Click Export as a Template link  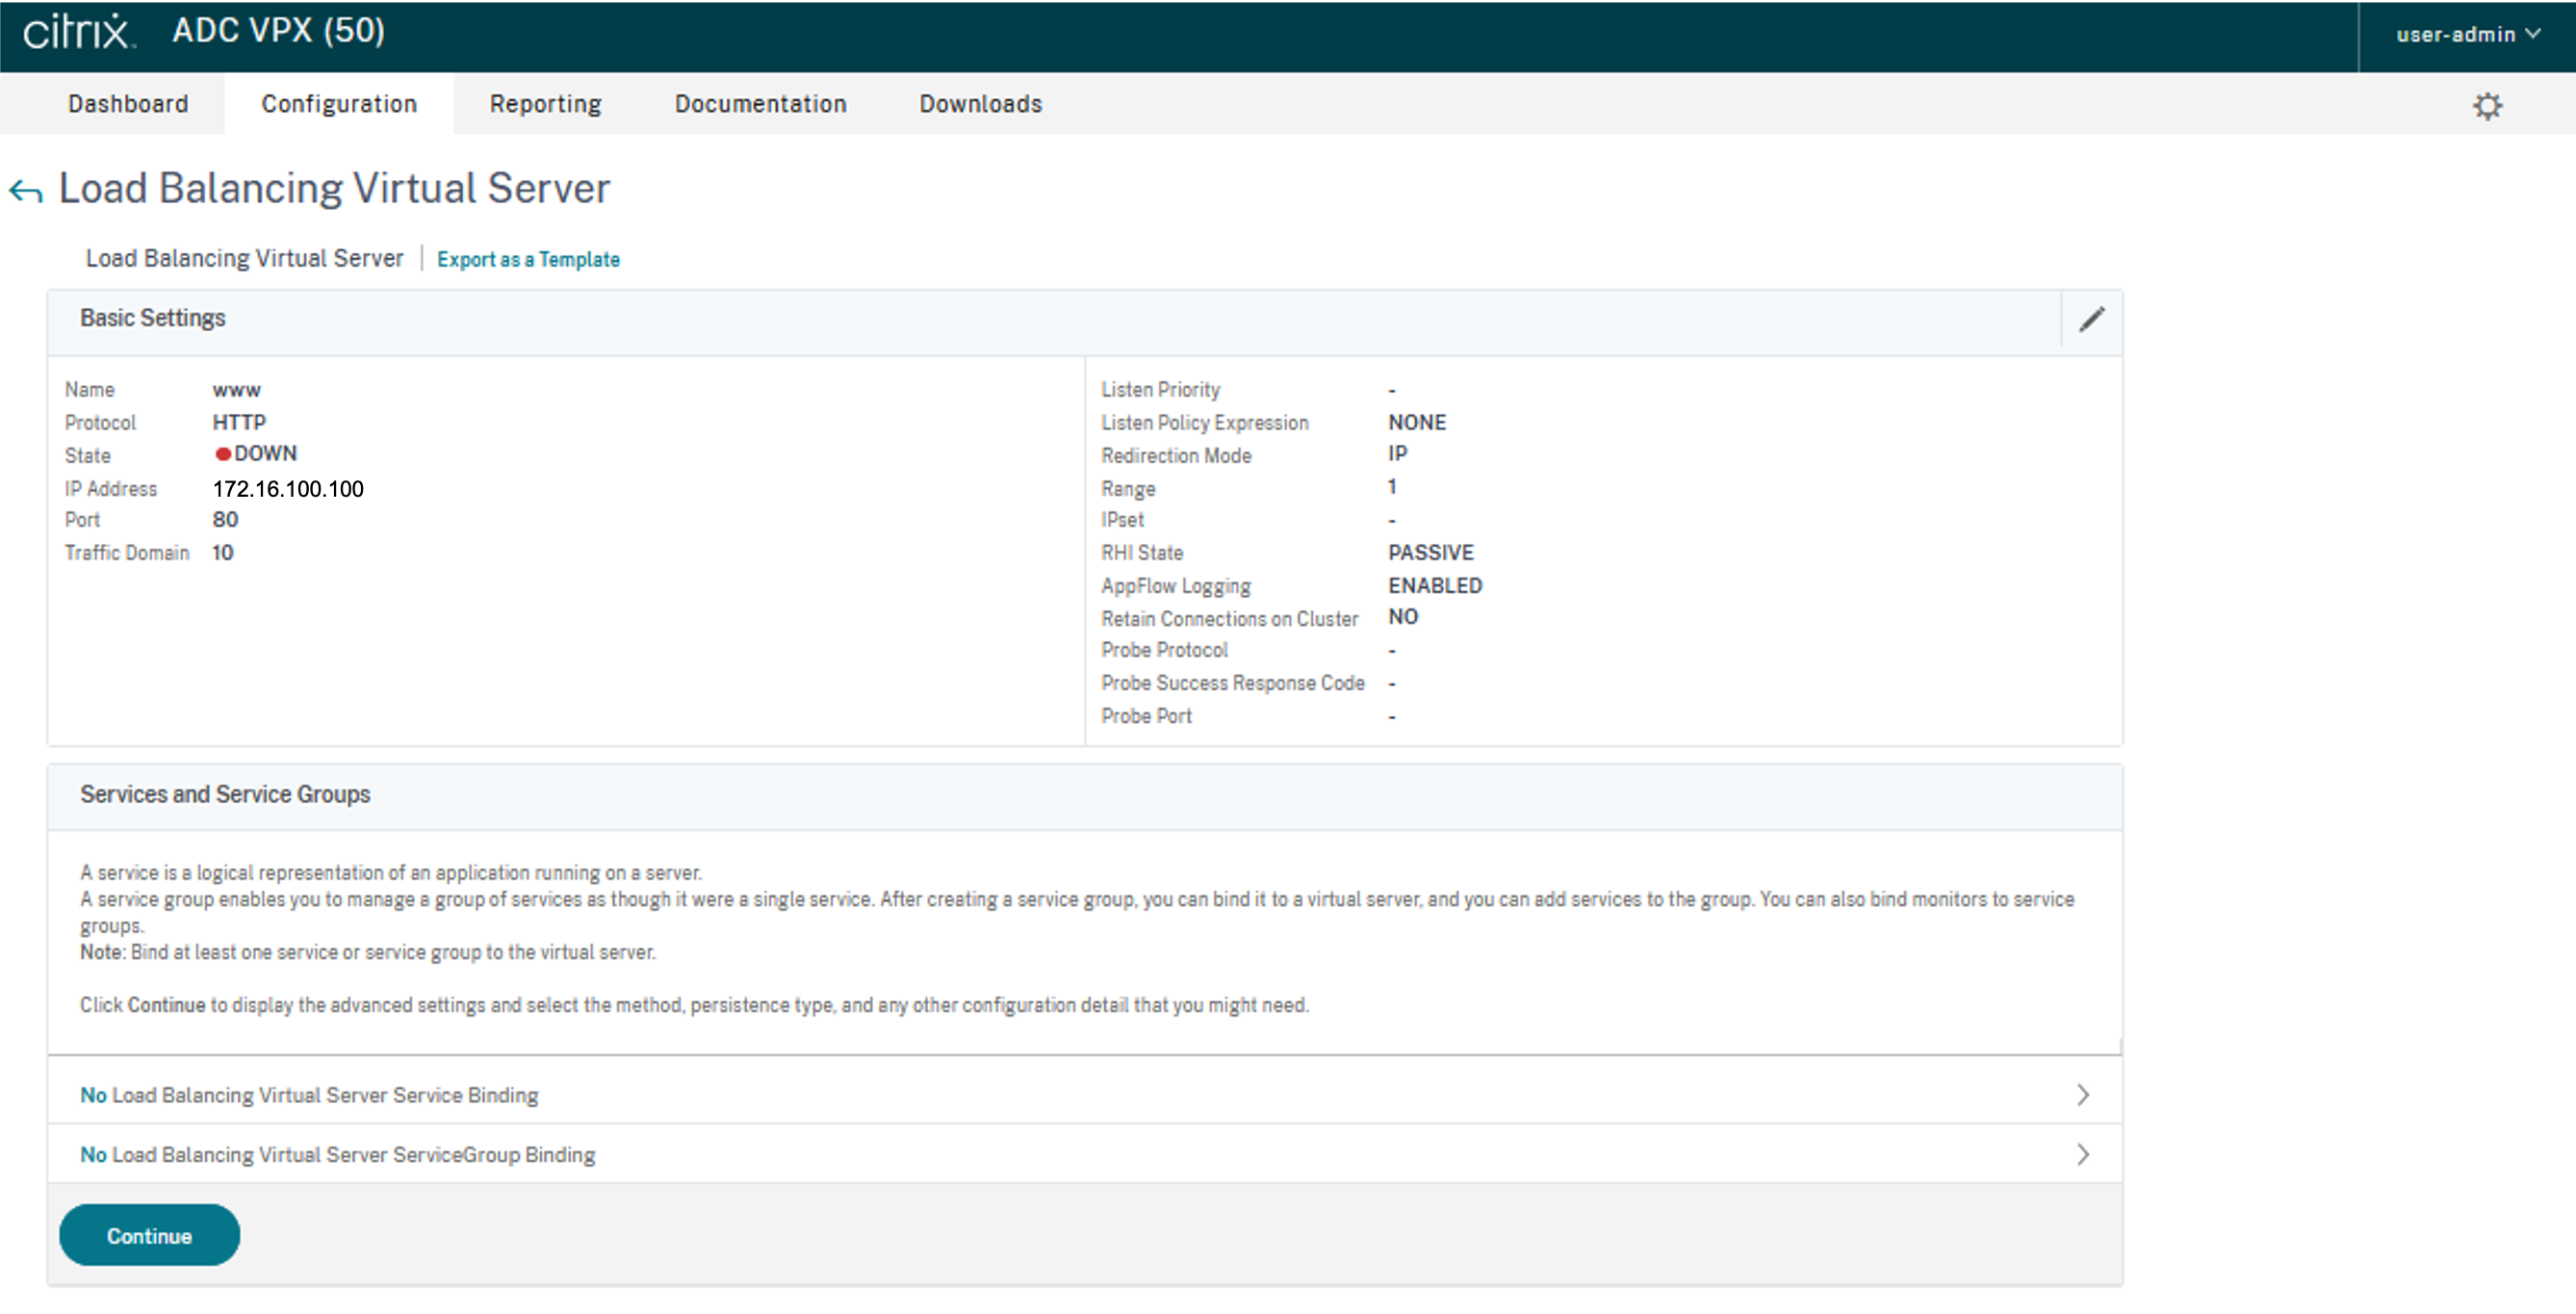528,260
